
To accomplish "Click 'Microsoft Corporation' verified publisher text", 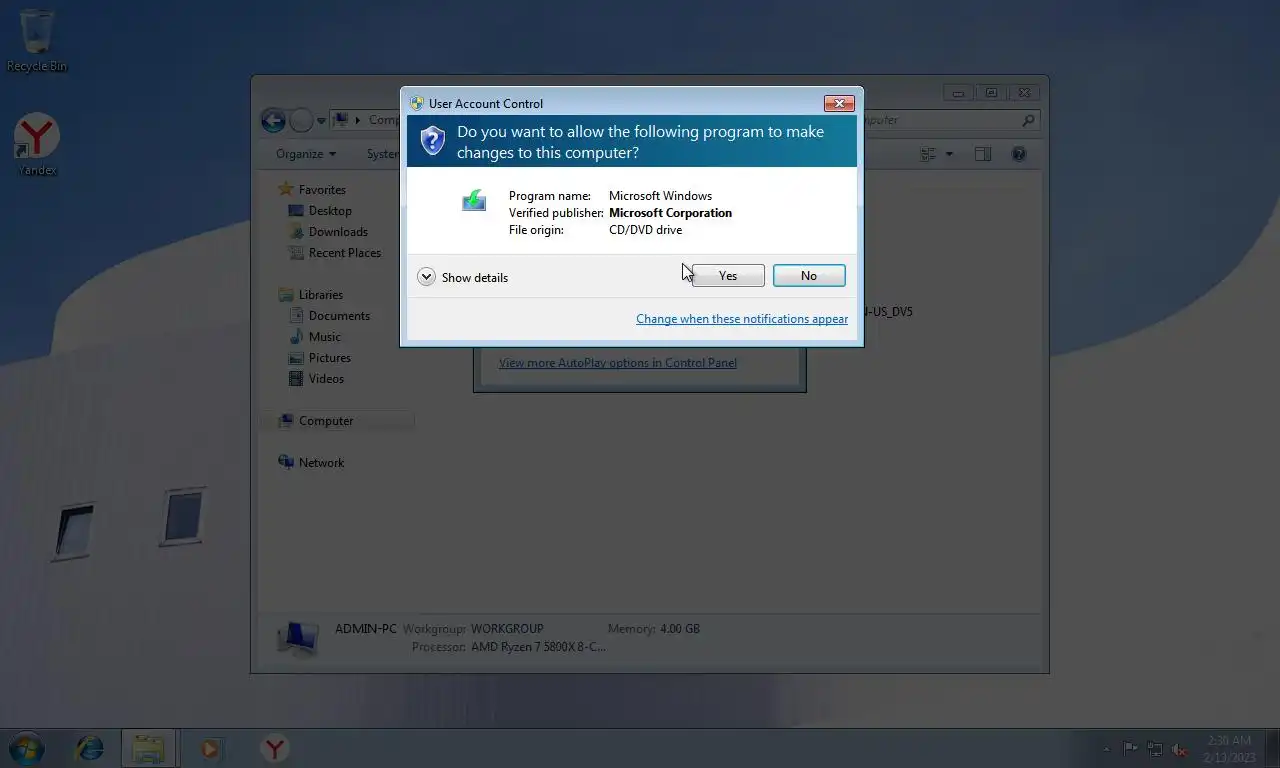I will [670, 213].
